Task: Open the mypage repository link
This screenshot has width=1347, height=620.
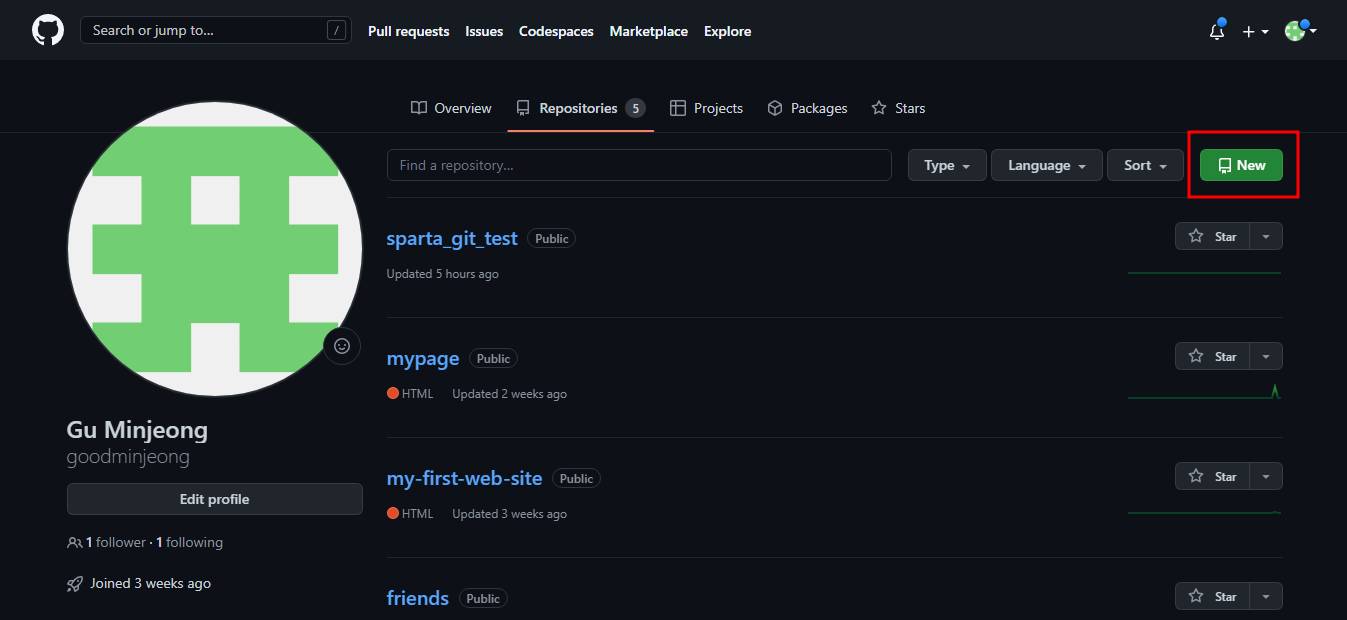Action: 423,358
